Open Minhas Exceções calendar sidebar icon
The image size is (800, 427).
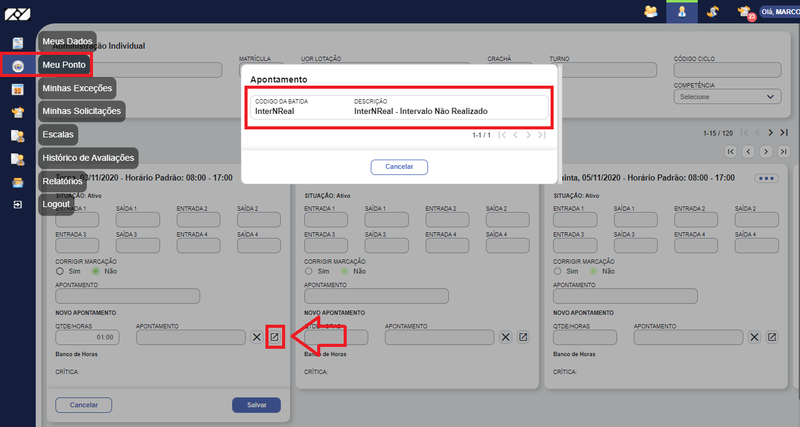coord(17,89)
